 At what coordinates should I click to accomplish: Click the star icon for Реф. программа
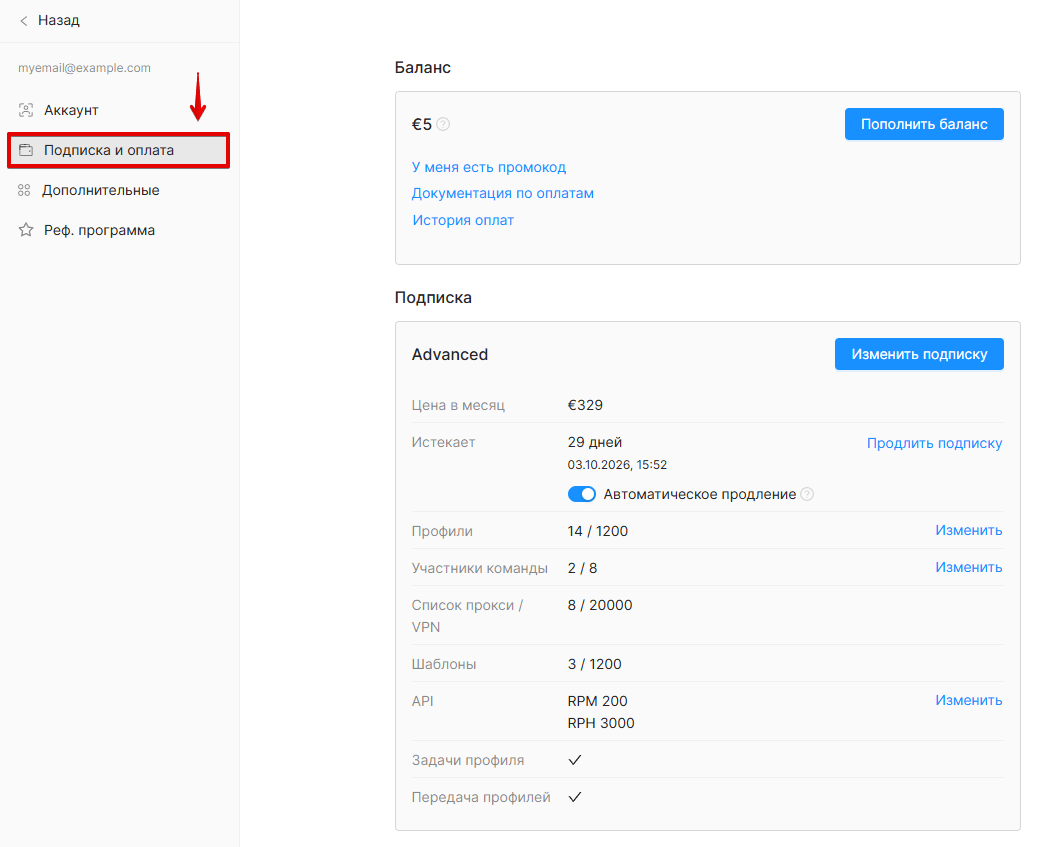(26, 230)
